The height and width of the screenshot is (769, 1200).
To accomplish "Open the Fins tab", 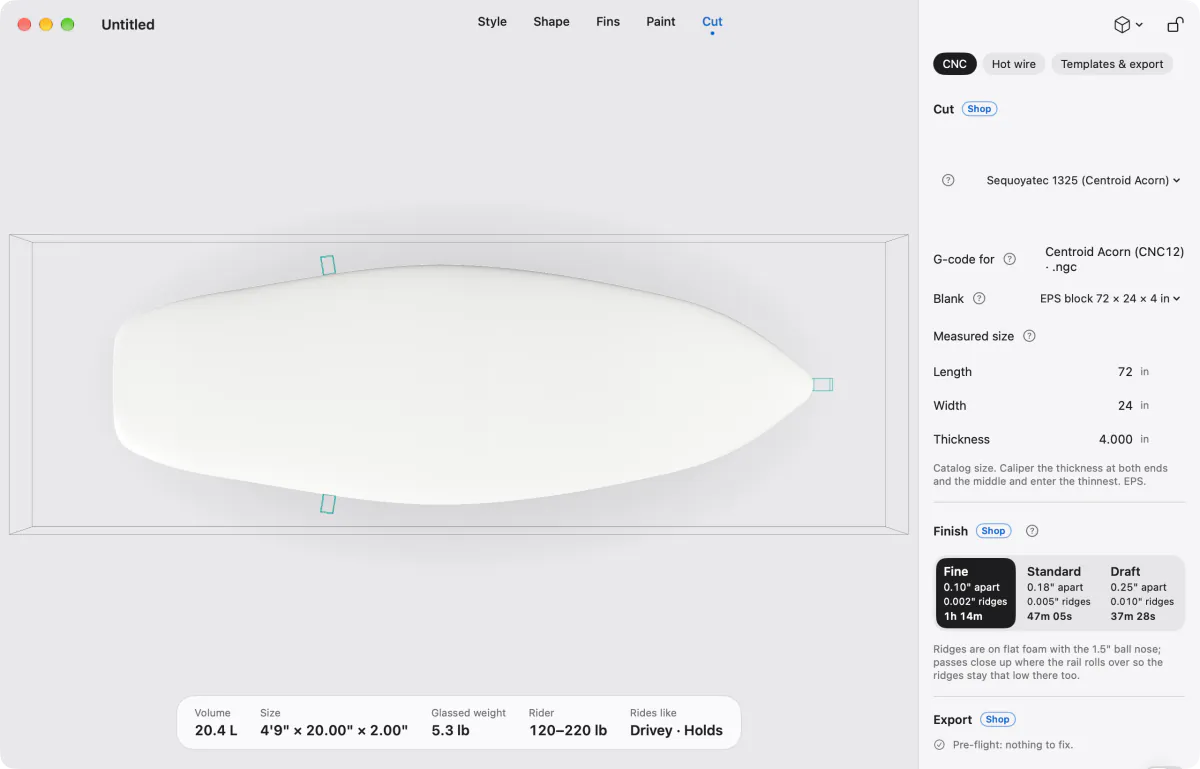I will point(608,21).
